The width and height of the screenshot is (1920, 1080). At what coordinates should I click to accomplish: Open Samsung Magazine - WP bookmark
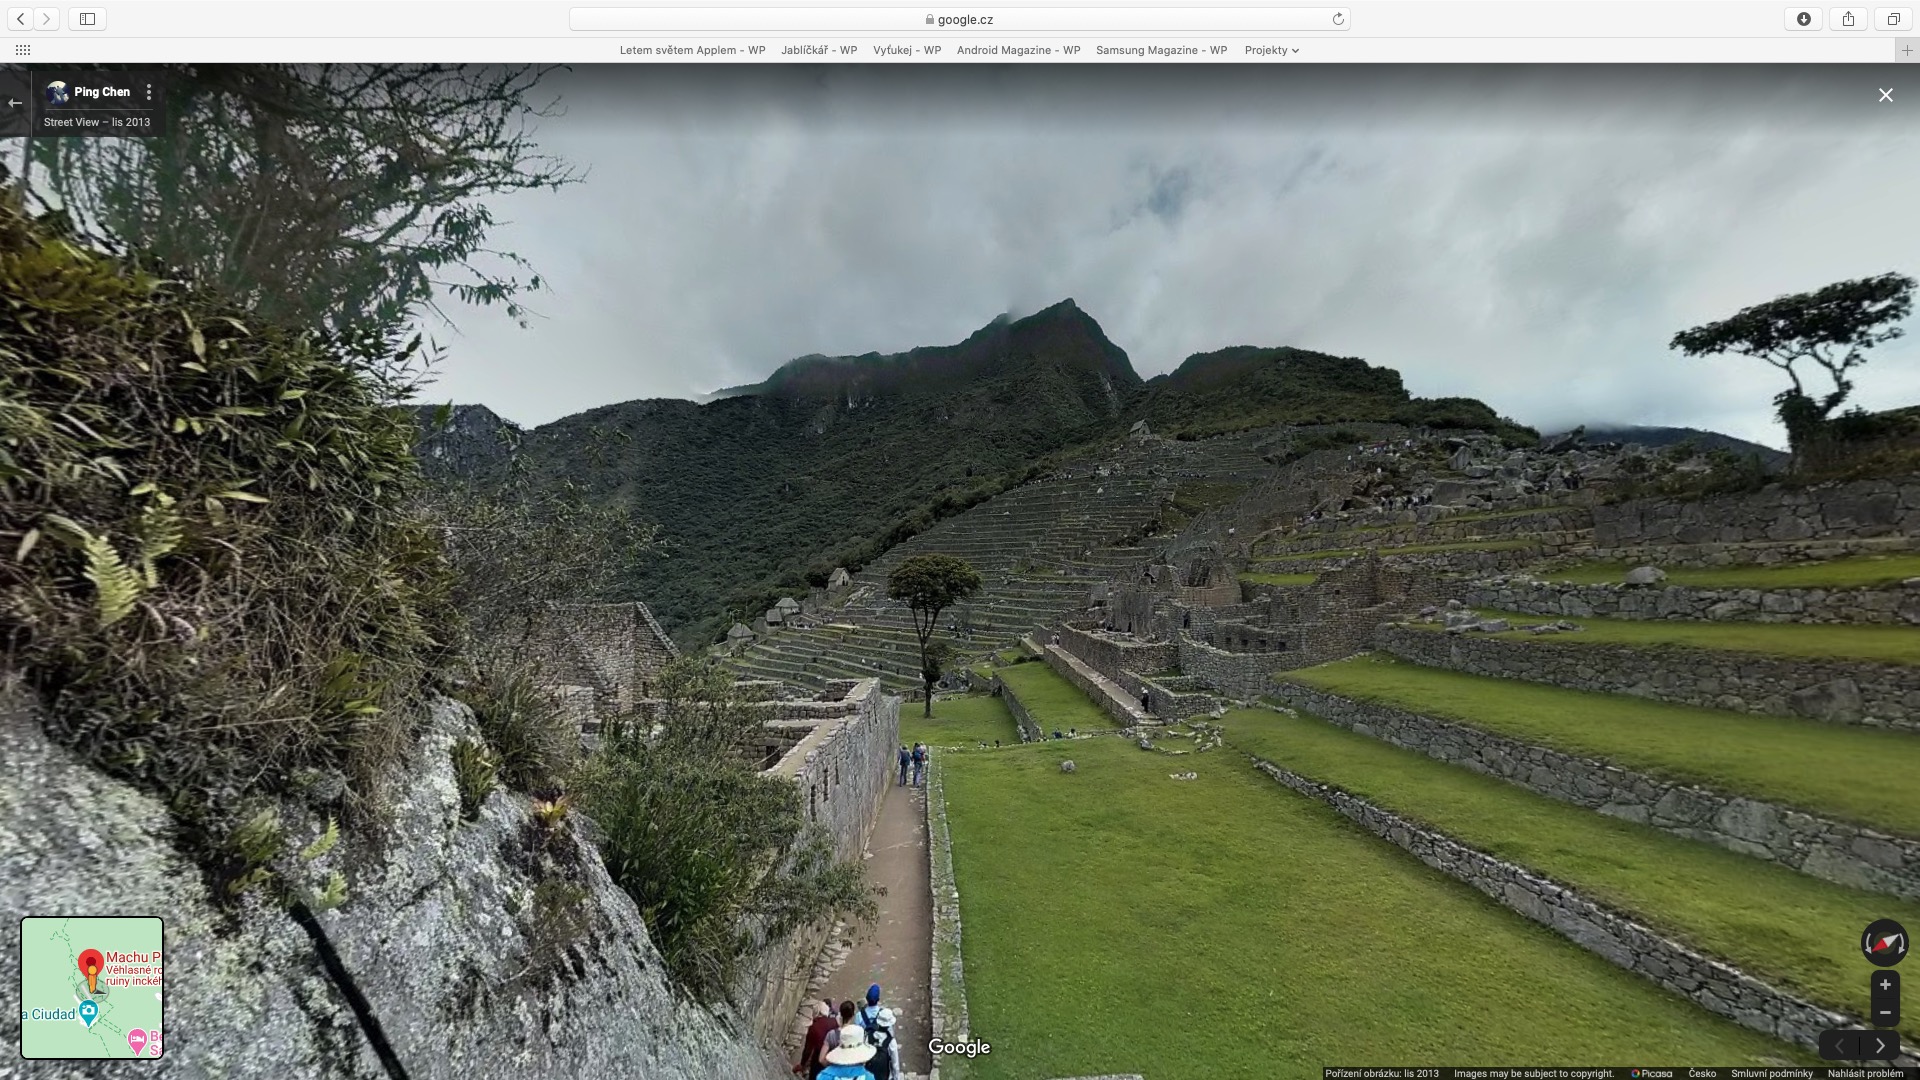(1161, 50)
